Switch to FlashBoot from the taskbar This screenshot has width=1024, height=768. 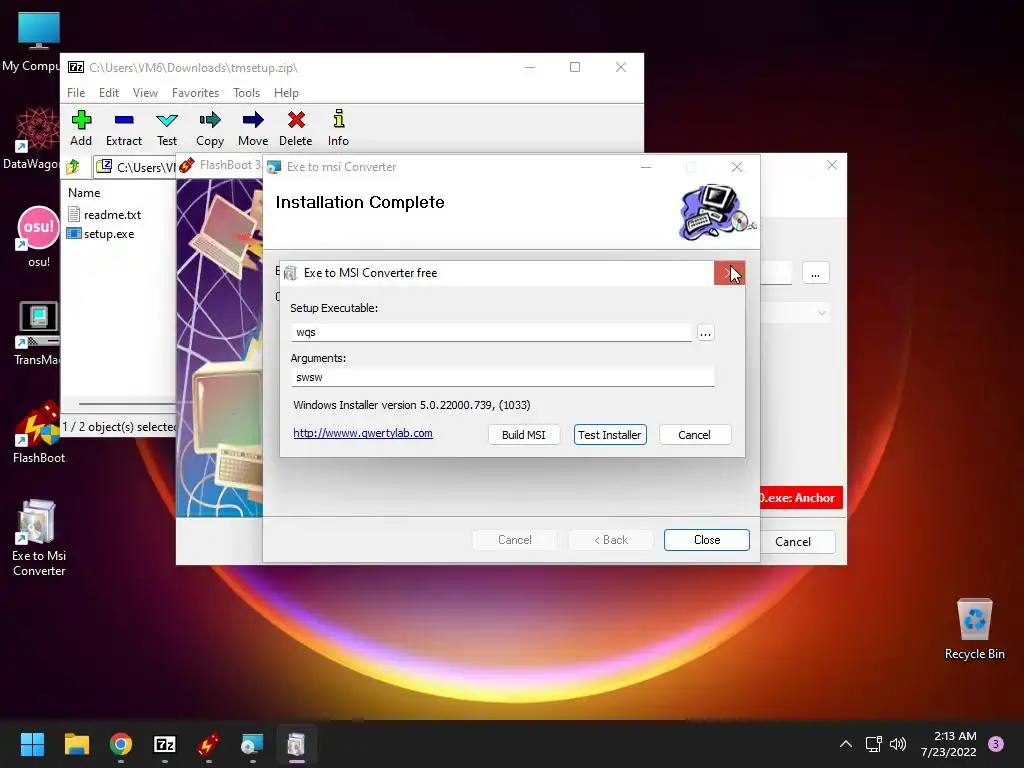tap(208, 744)
